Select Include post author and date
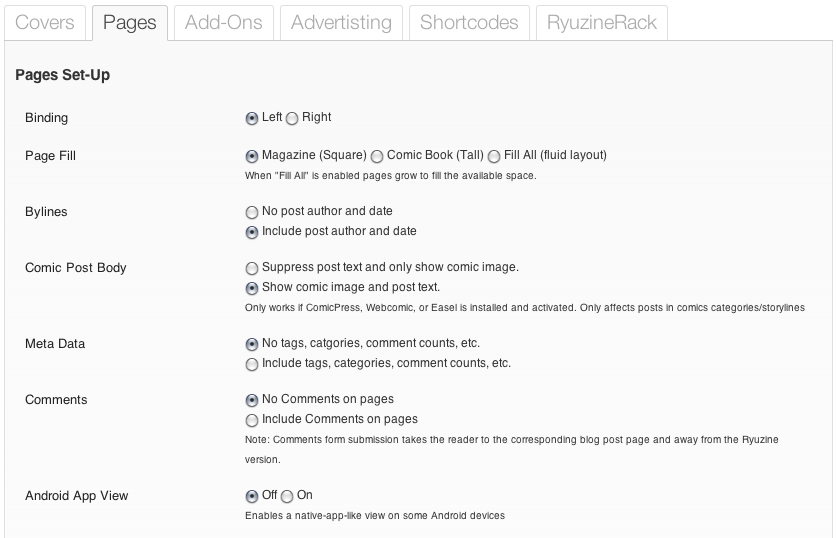Screen dimensions: 837x538 coord(252,232)
